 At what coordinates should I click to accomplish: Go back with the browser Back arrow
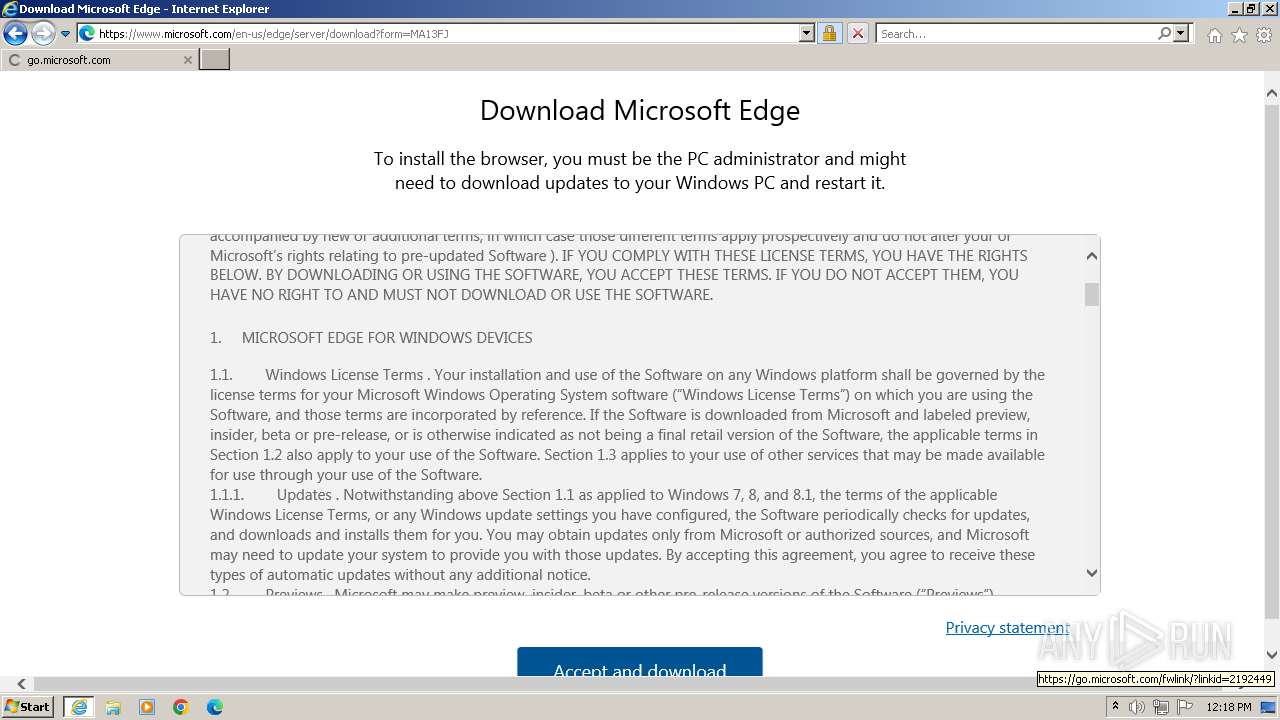click(15, 33)
